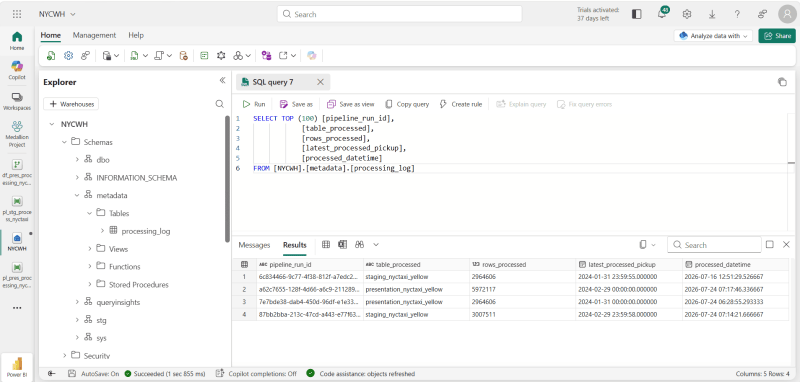
Task: Click the refresh icon in ribbon
Action: (51, 56)
